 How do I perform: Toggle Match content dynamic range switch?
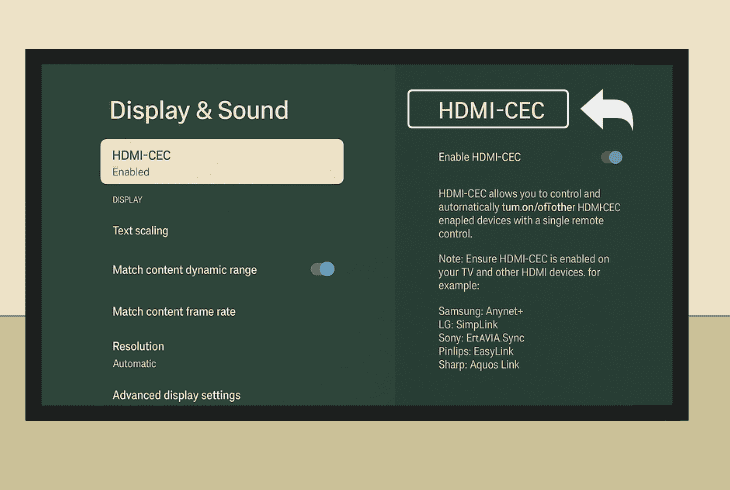tap(323, 269)
